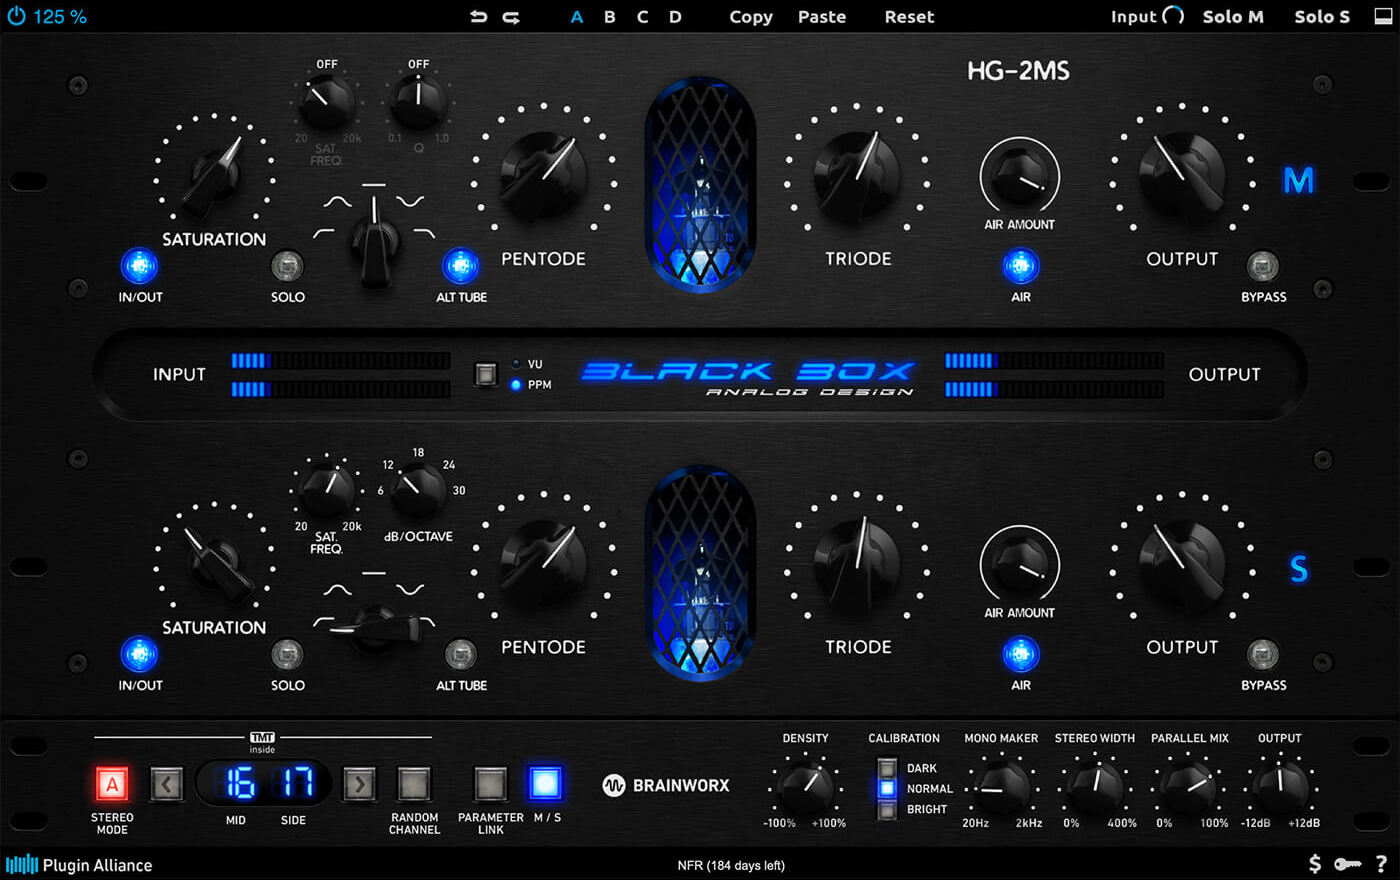
Task: Open the dollar sign store icon
Action: [x=1315, y=863]
